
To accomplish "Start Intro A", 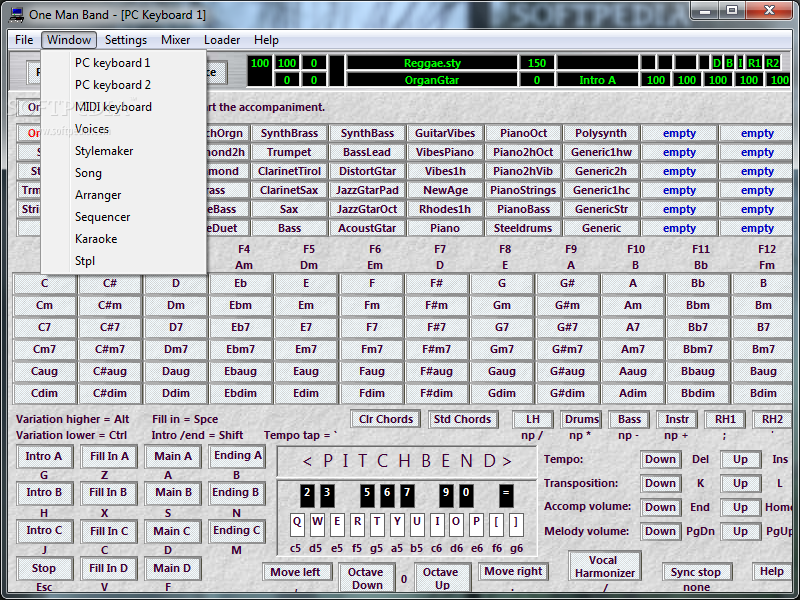I will 44,456.
